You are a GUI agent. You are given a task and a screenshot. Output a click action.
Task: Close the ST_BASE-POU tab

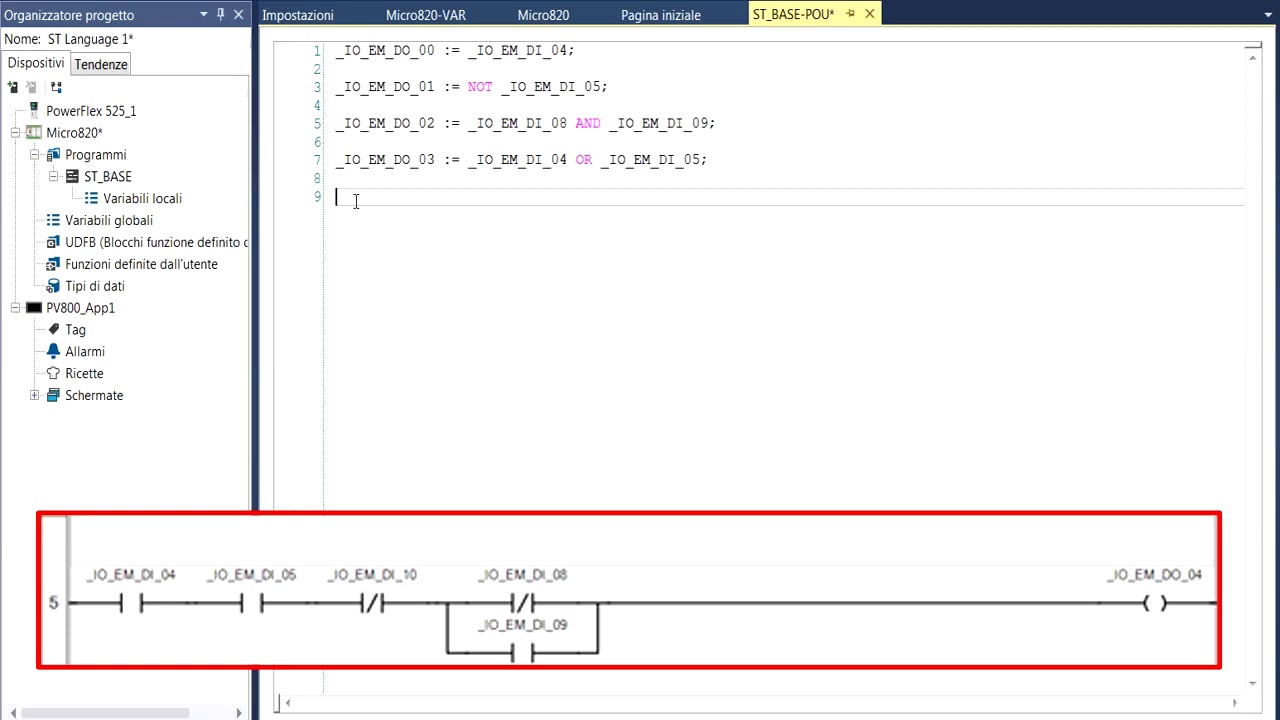870,14
